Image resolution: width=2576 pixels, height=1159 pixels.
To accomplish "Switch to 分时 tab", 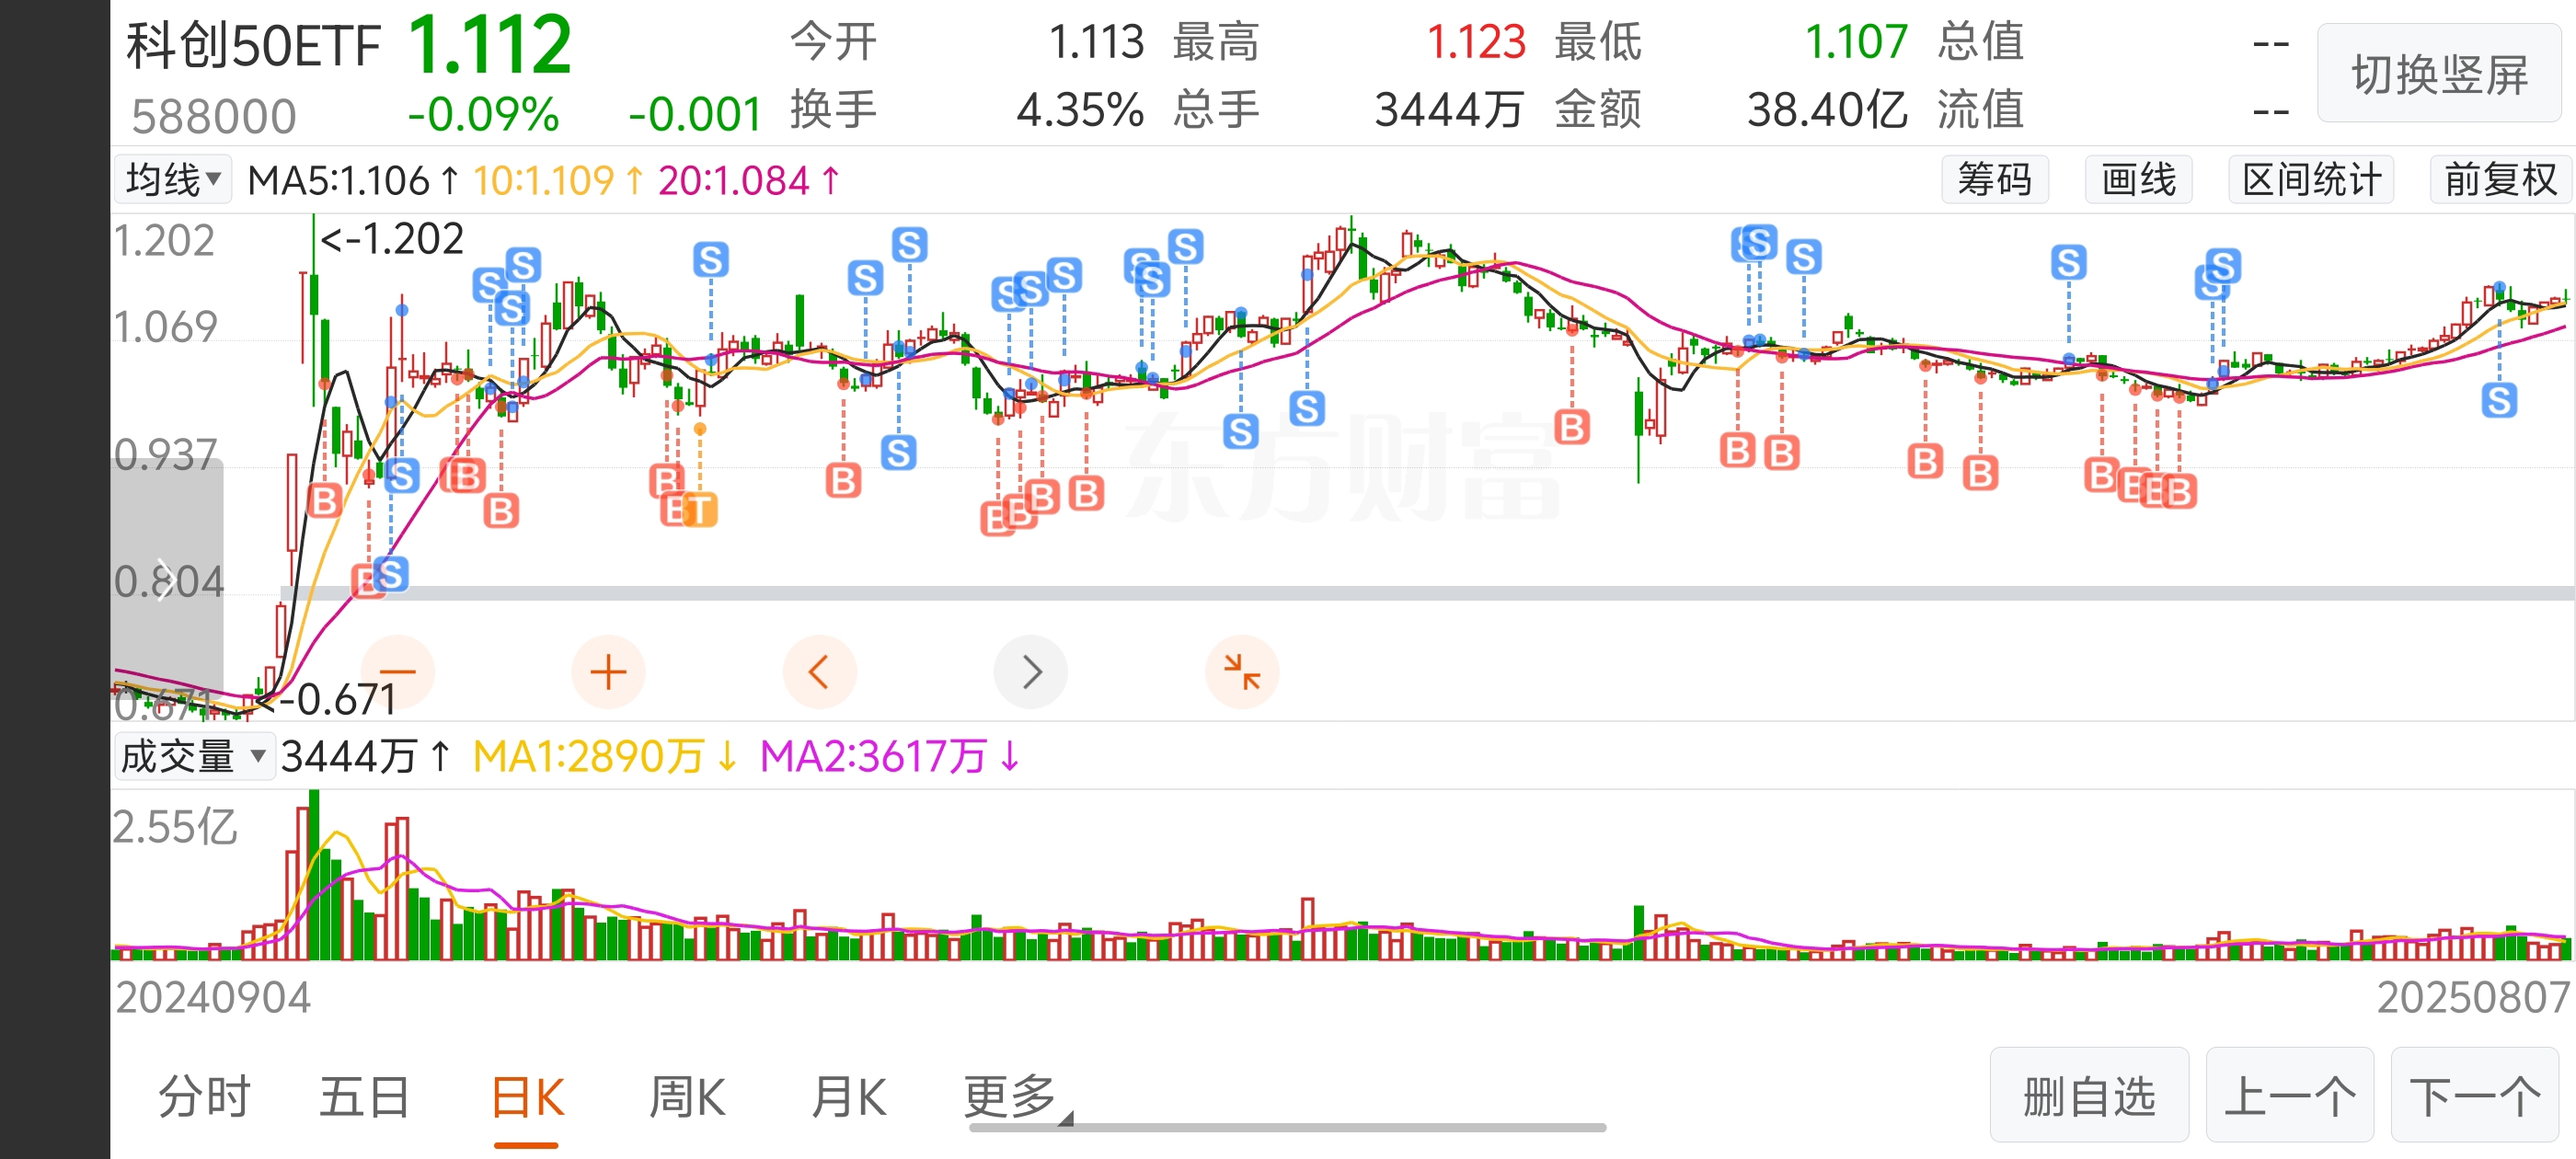I will (x=204, y=1097).
